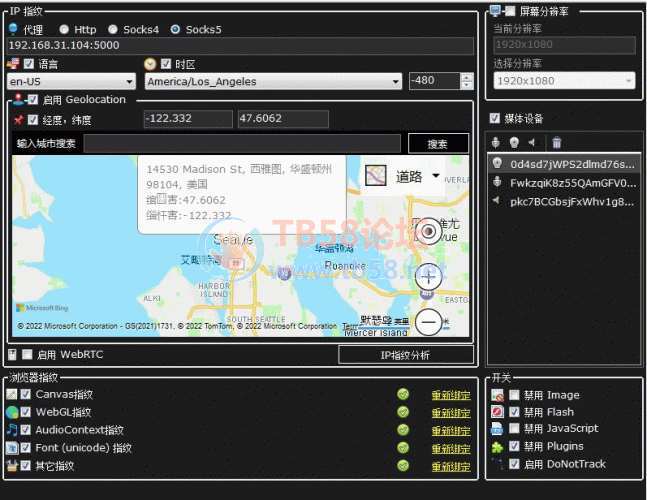Click the webcam icon in media devices toolbar

click(x=514, y=143)
